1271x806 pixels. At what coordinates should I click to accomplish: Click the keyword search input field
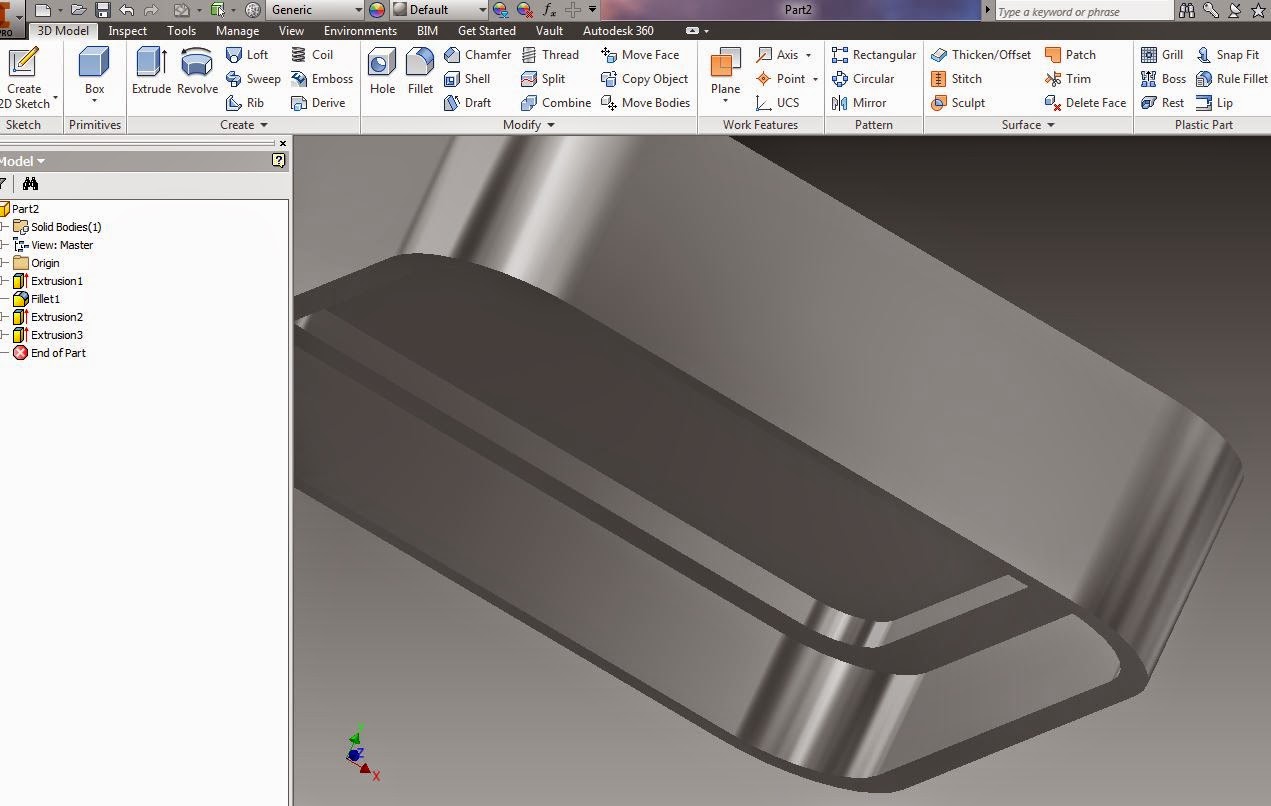tap(1083, 11)
